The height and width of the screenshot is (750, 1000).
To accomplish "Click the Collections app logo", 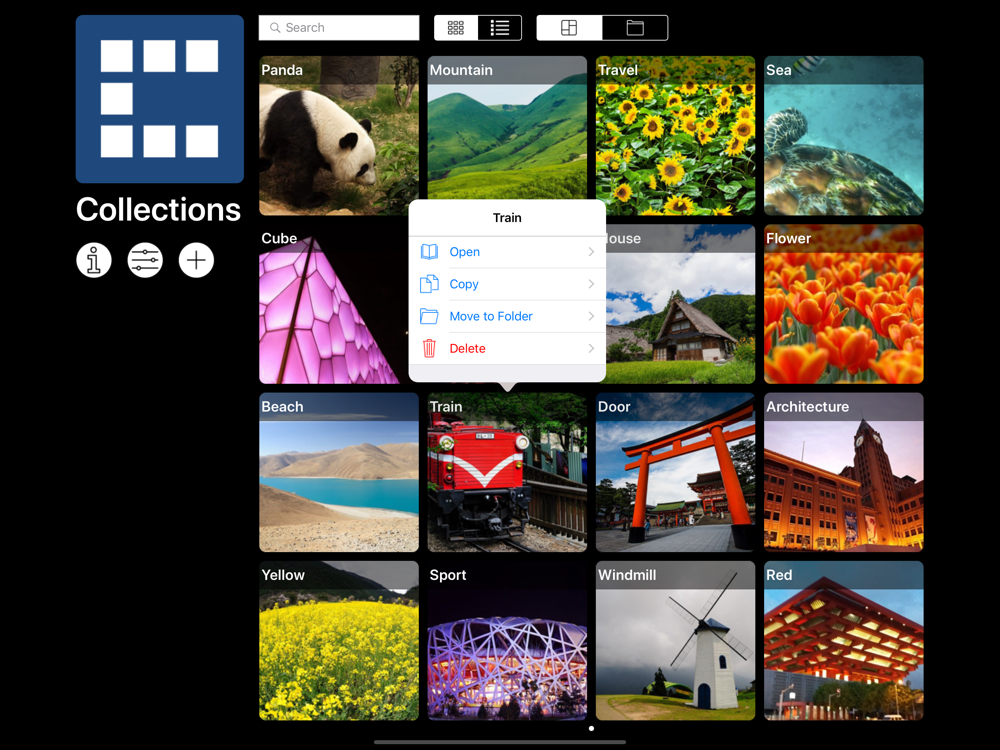I will (x=159, y=99).
